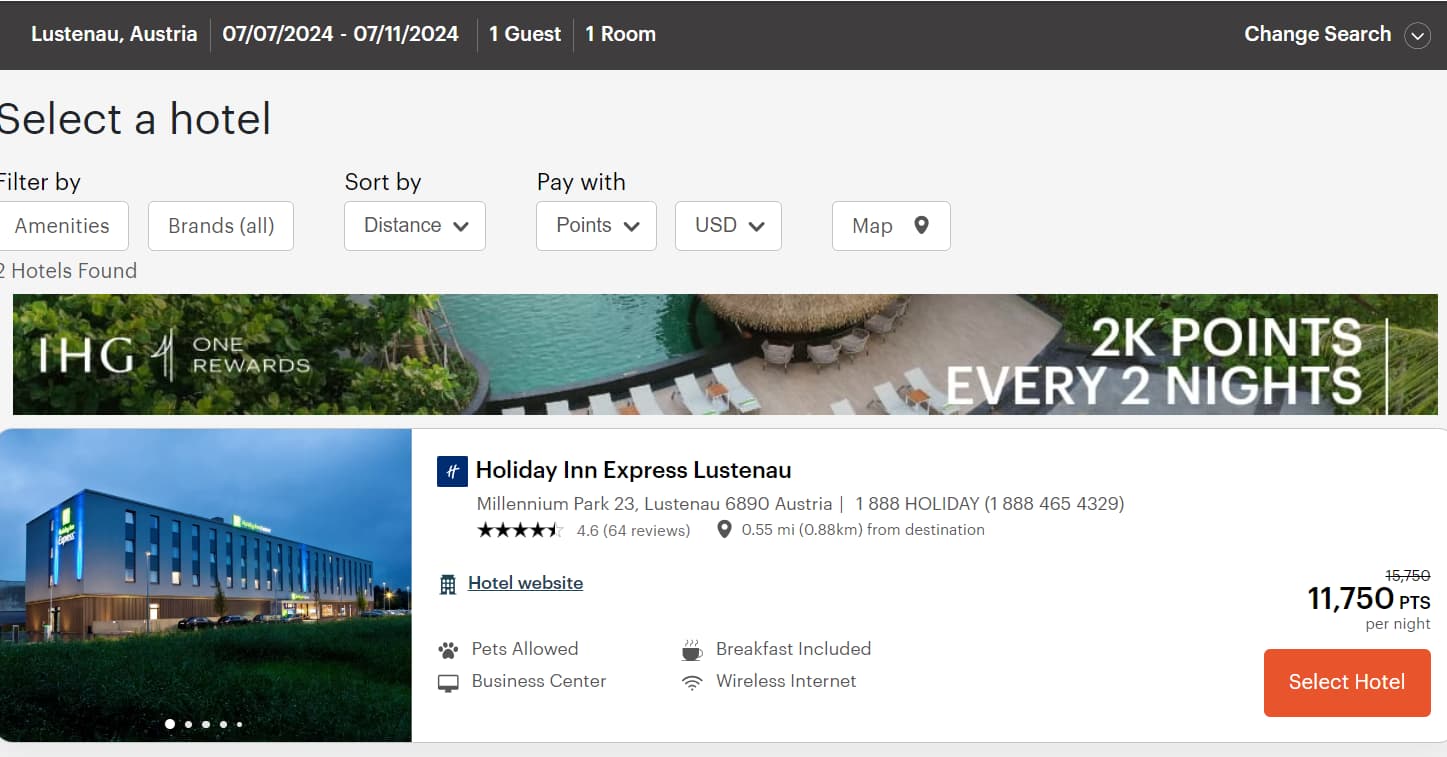
Task: Click the Breakfast Included amenity label
Action: tap(793, 649)
